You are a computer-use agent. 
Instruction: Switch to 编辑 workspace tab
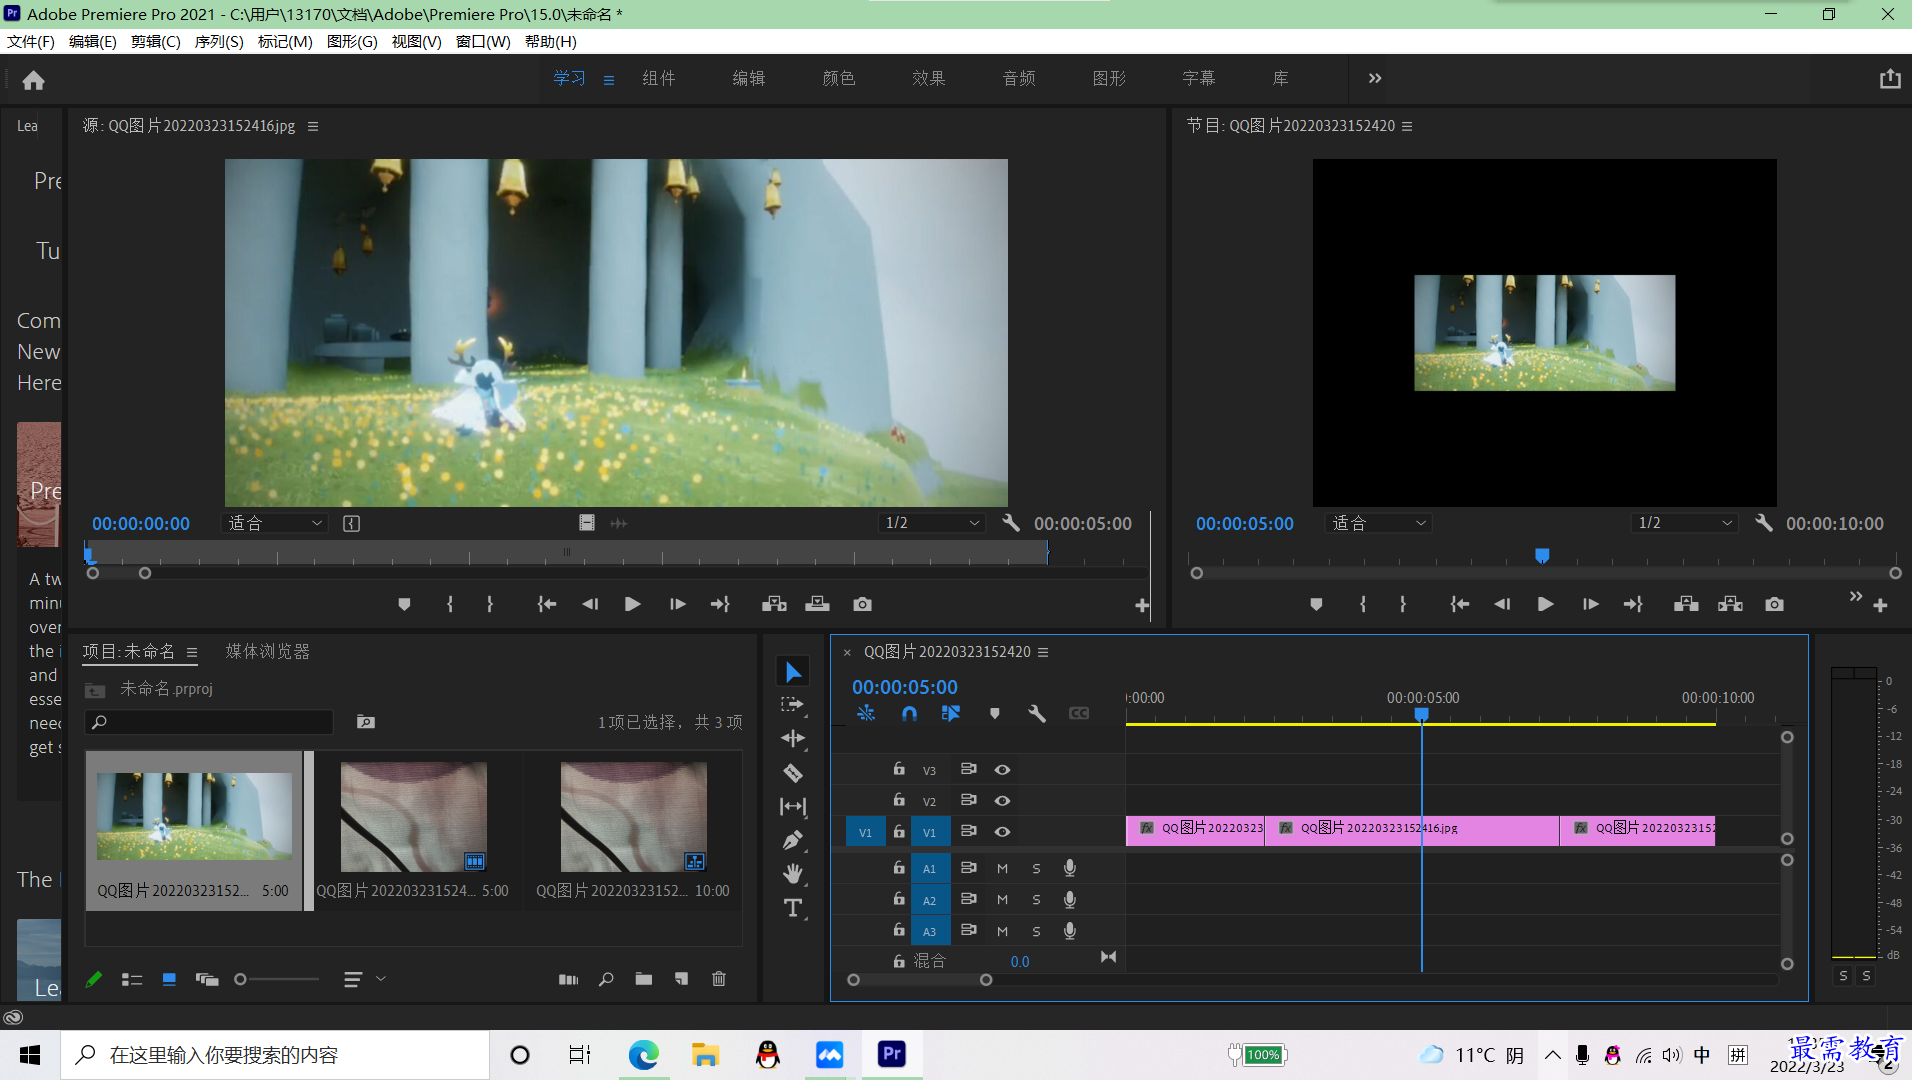748,78
